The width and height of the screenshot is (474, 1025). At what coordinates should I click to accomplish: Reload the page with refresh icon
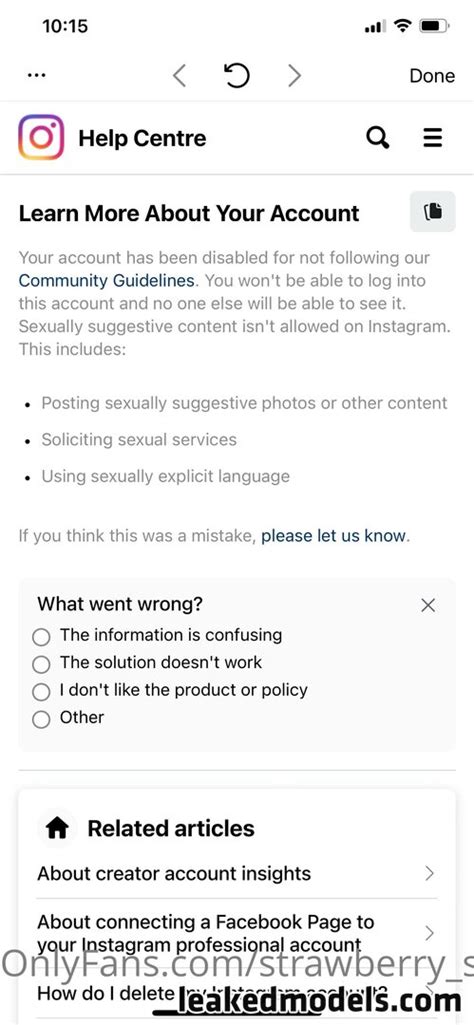[237, 76]
